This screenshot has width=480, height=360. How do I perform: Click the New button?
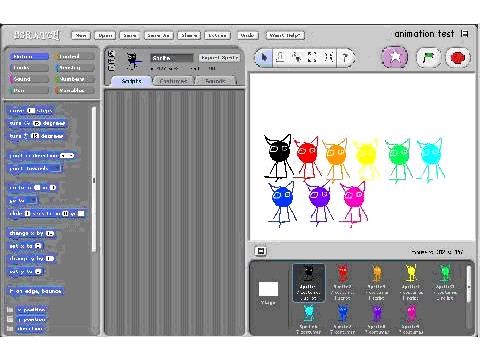click(x=81, y=35)
